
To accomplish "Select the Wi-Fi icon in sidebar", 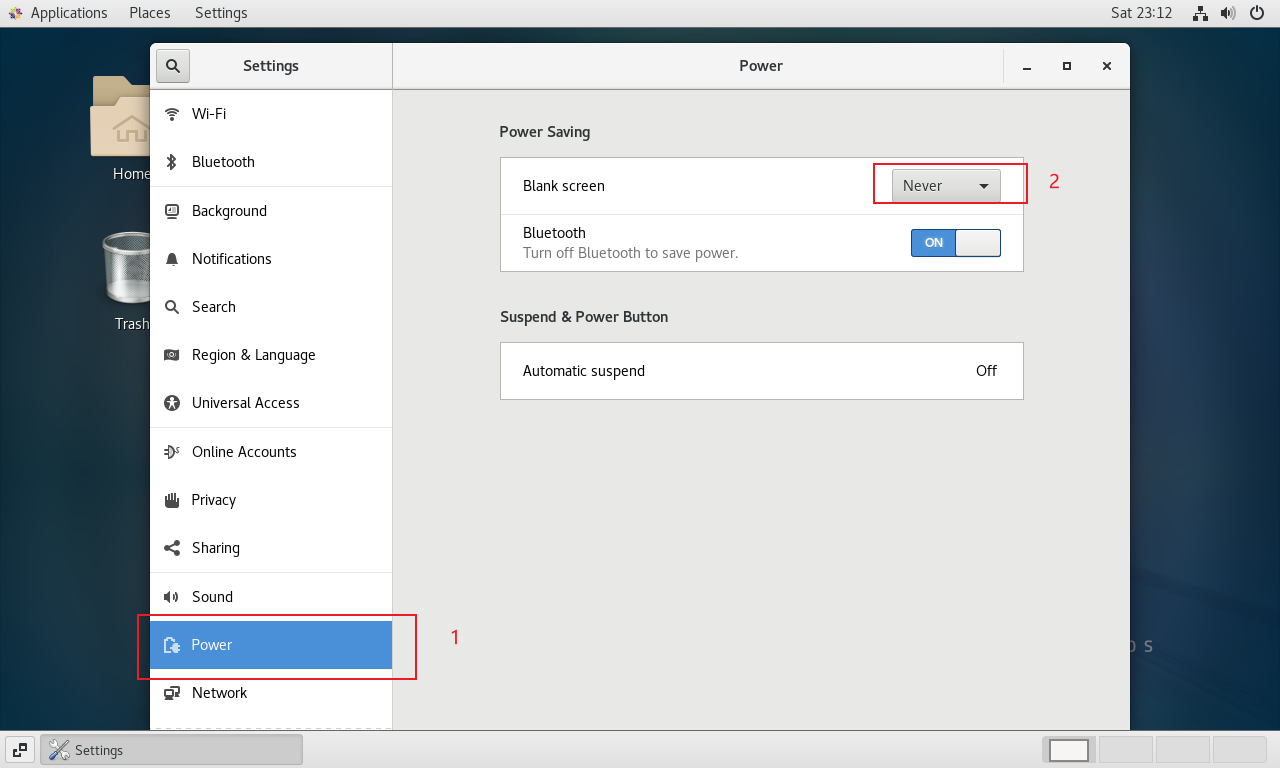I will [172, 114].
